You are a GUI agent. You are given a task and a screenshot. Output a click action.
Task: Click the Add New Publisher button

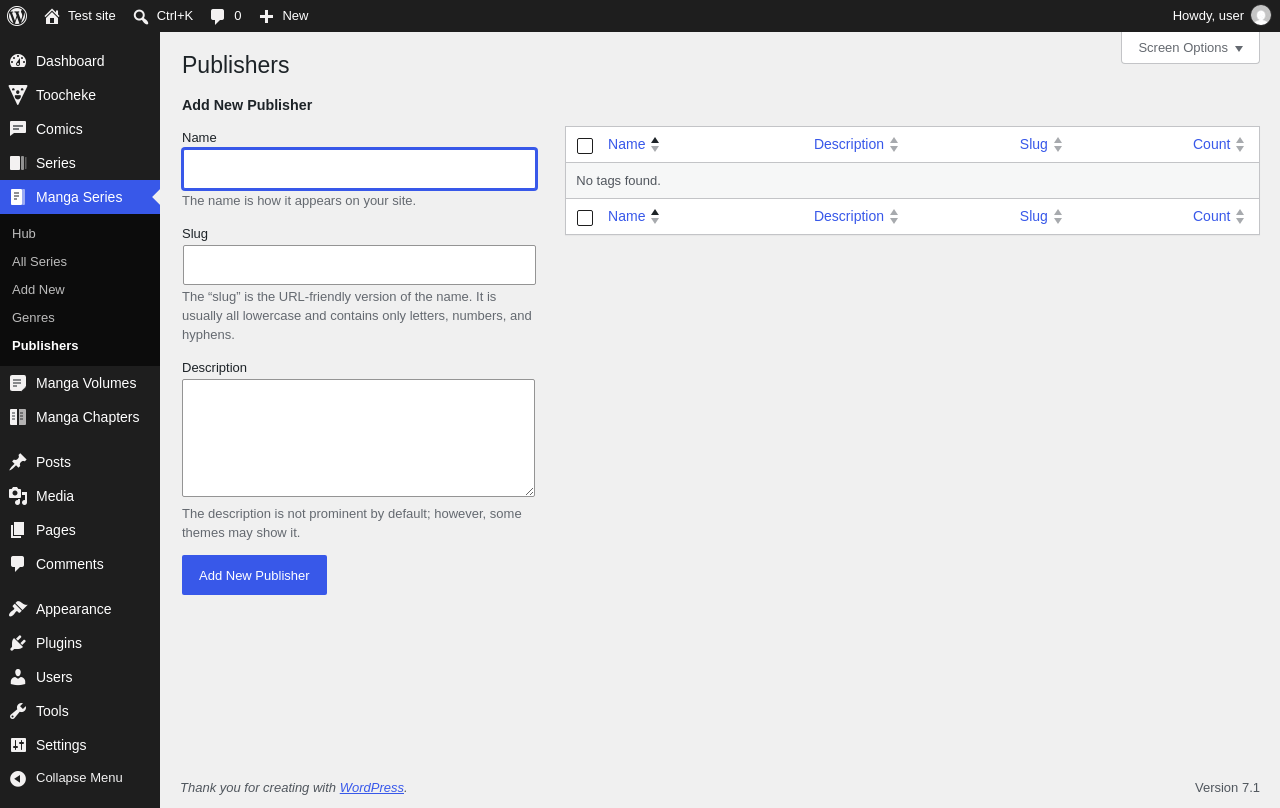pos(254,575)
